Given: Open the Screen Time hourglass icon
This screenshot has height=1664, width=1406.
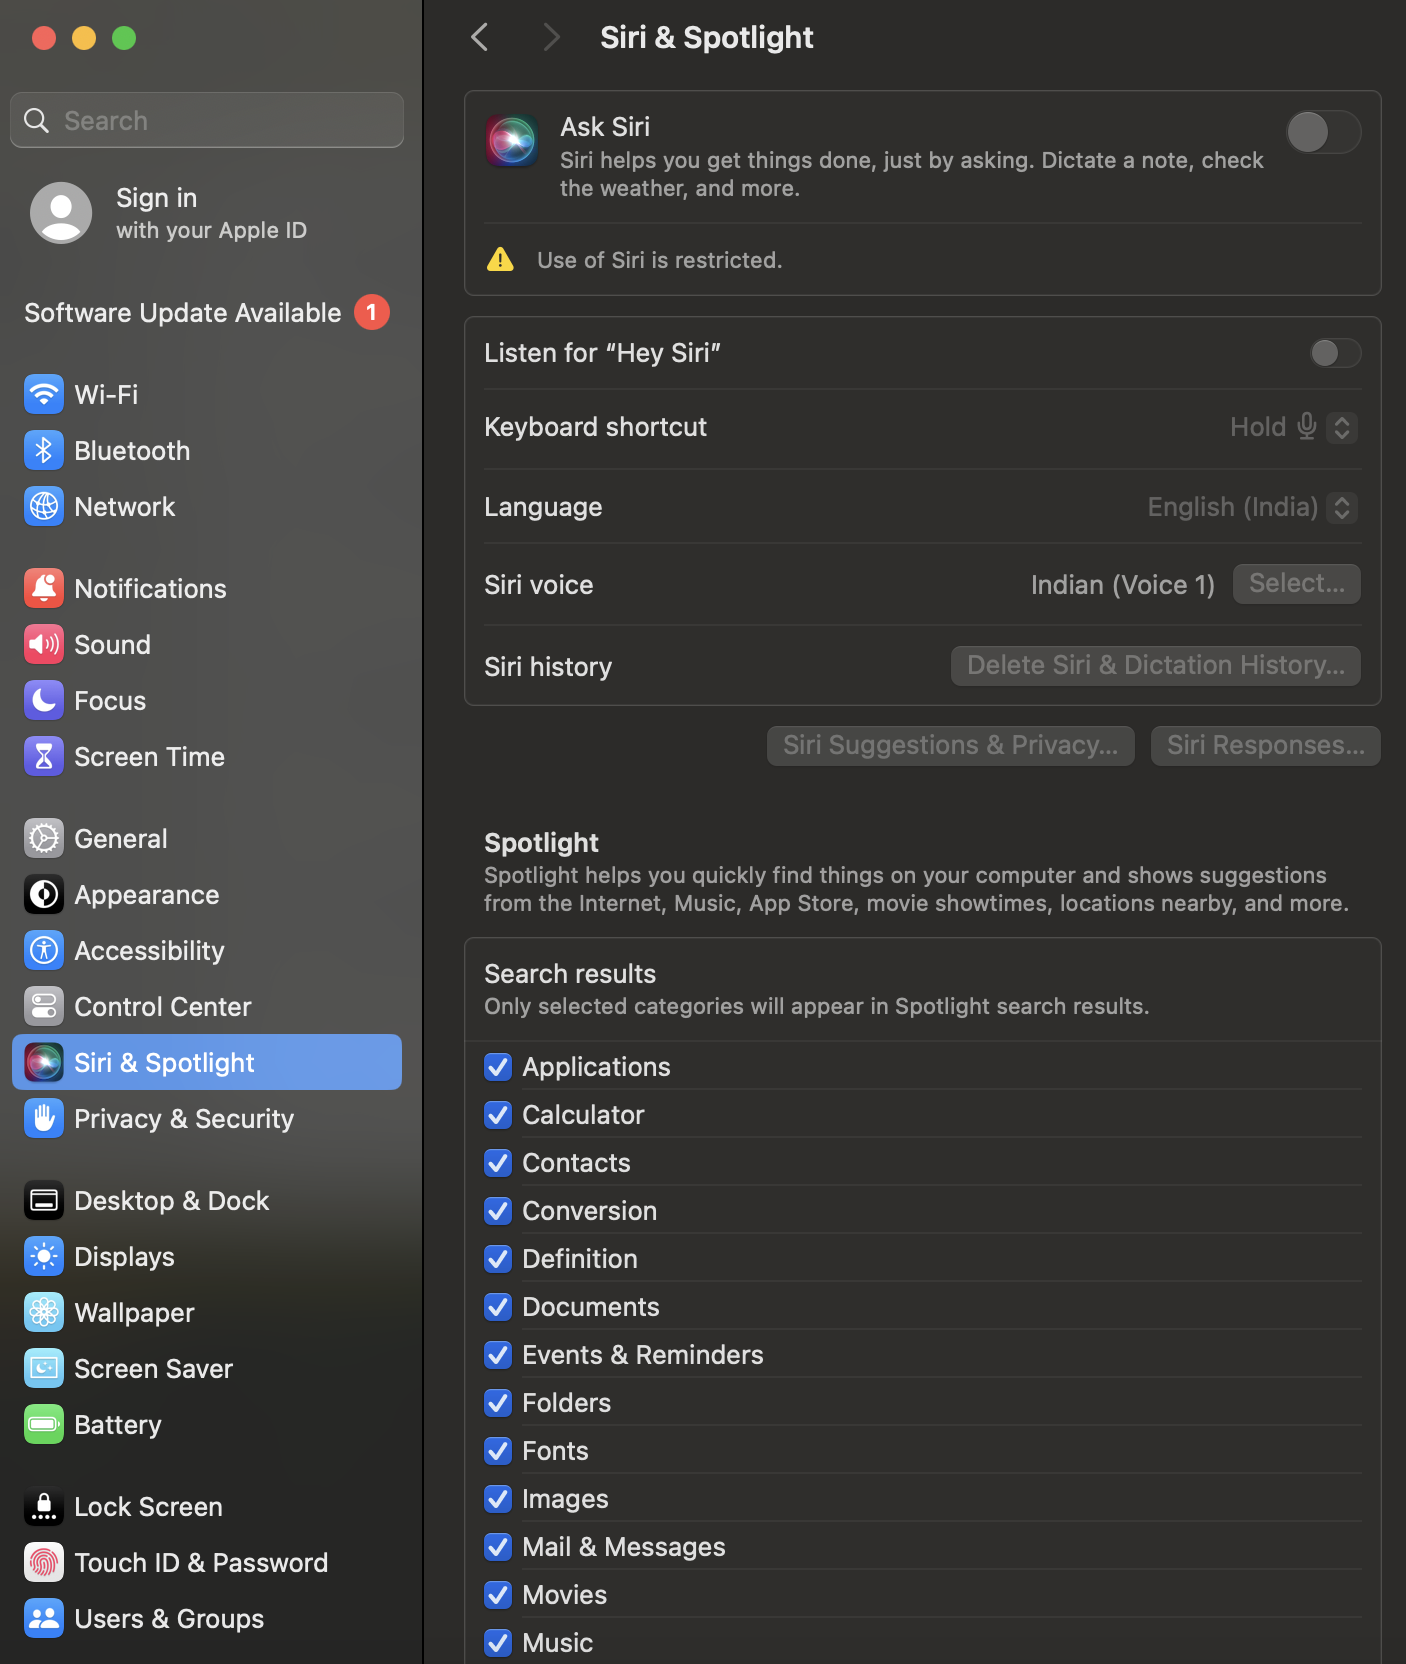Looking at the screenshot, I should click(44, 756).
